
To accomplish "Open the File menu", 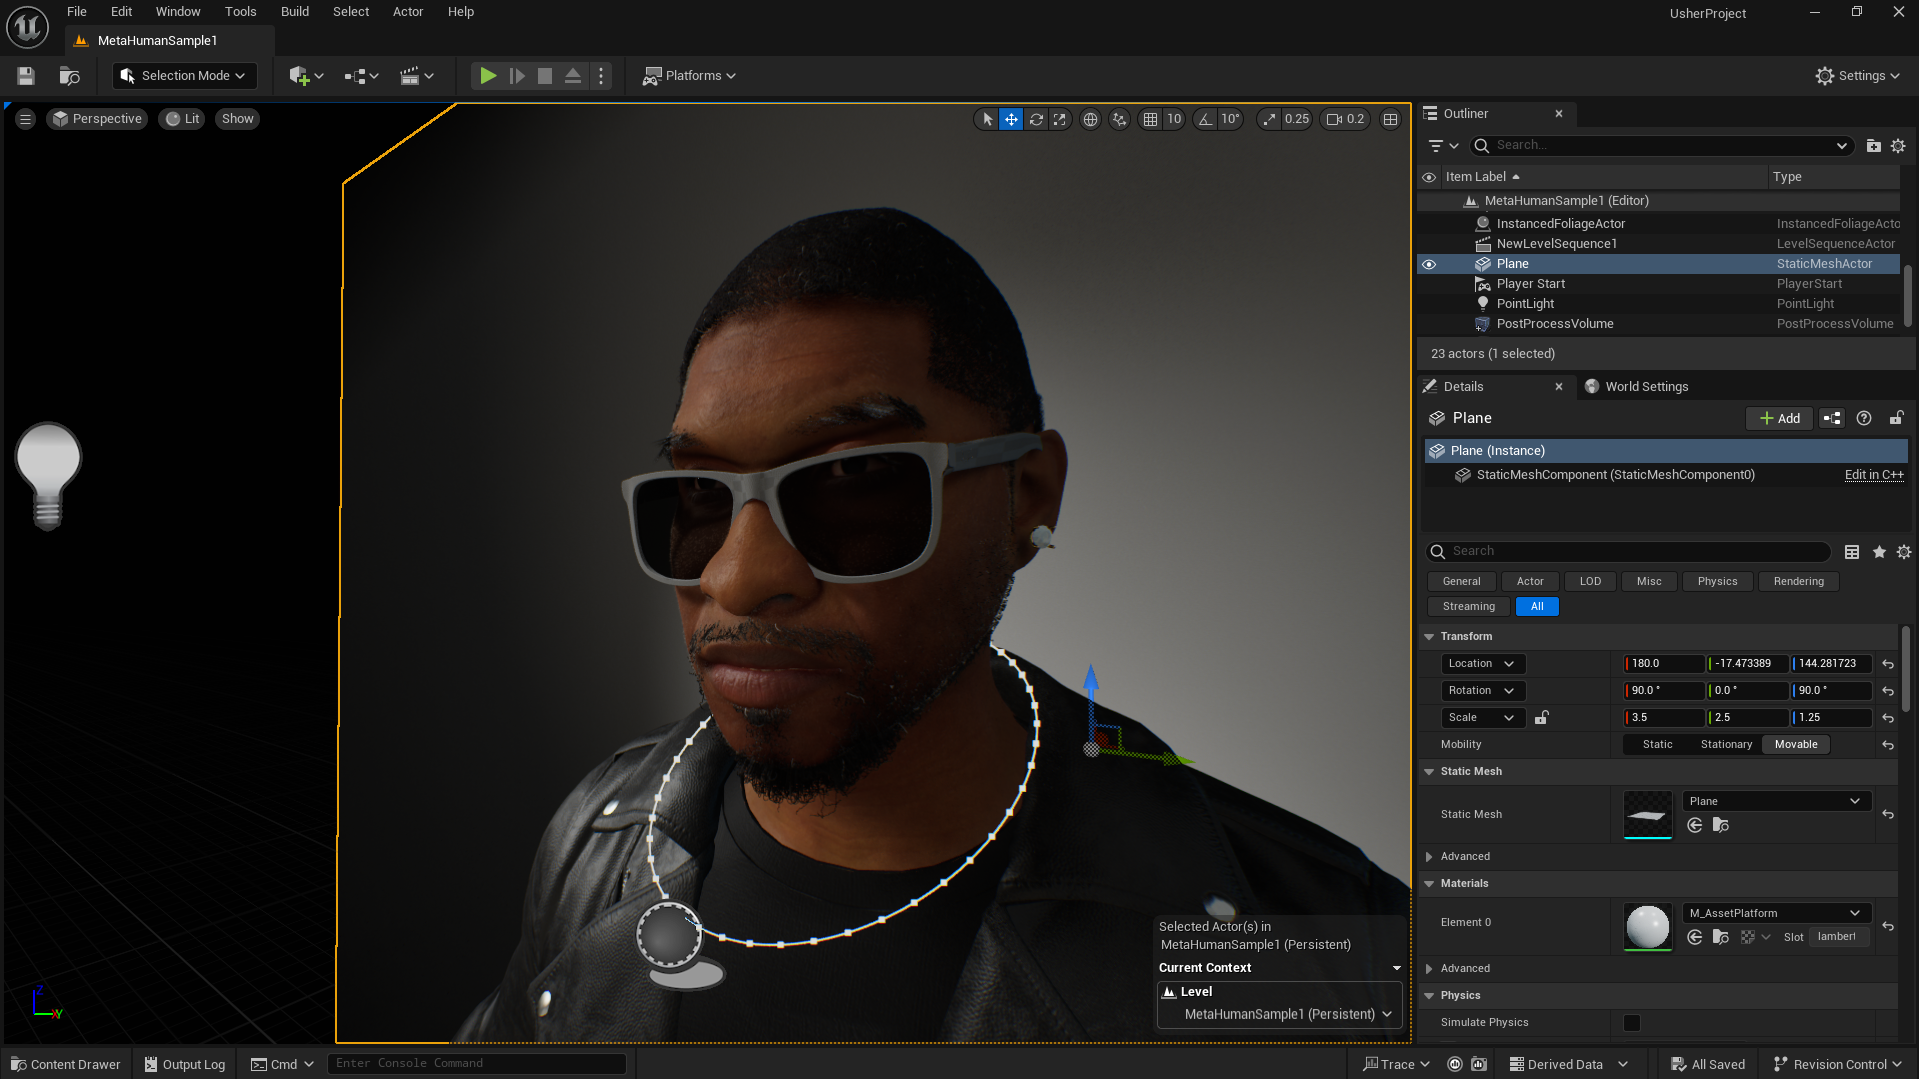I will (x=77, y=12).
